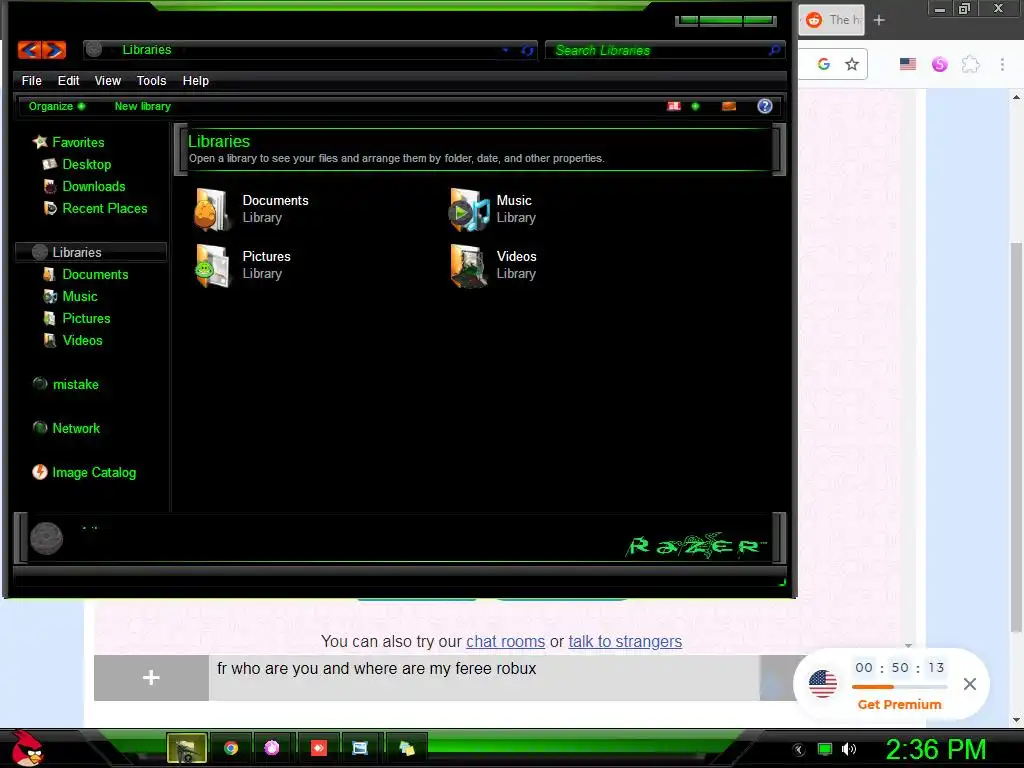
Task: Click the chat message text box
Action: [x=484, y=678]
